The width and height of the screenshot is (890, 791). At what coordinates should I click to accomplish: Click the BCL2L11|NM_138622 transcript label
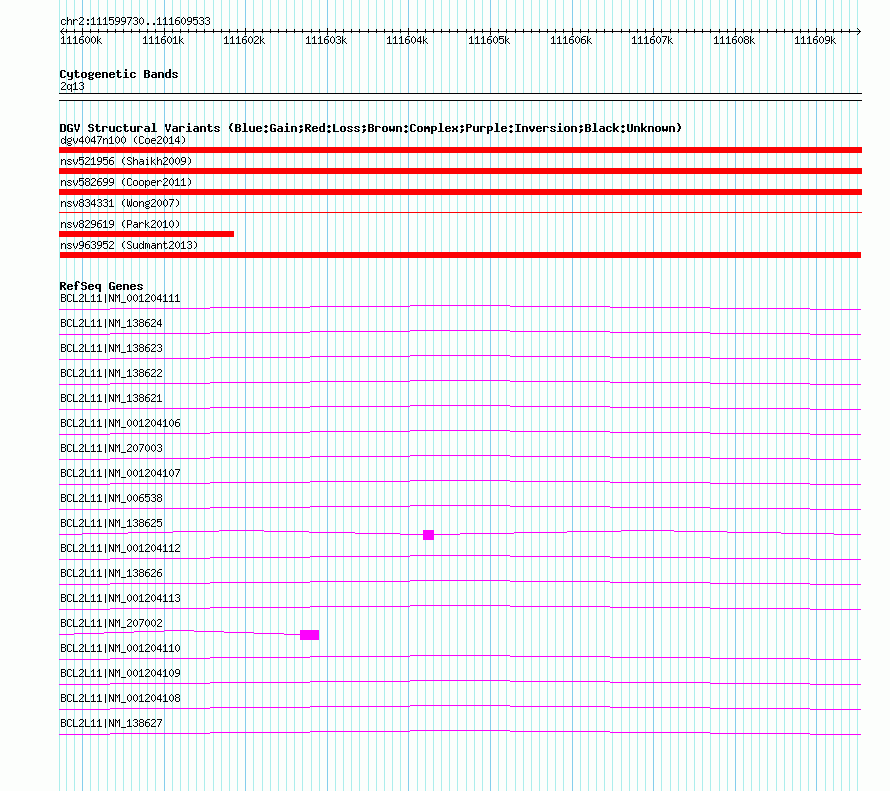(111, 373)
